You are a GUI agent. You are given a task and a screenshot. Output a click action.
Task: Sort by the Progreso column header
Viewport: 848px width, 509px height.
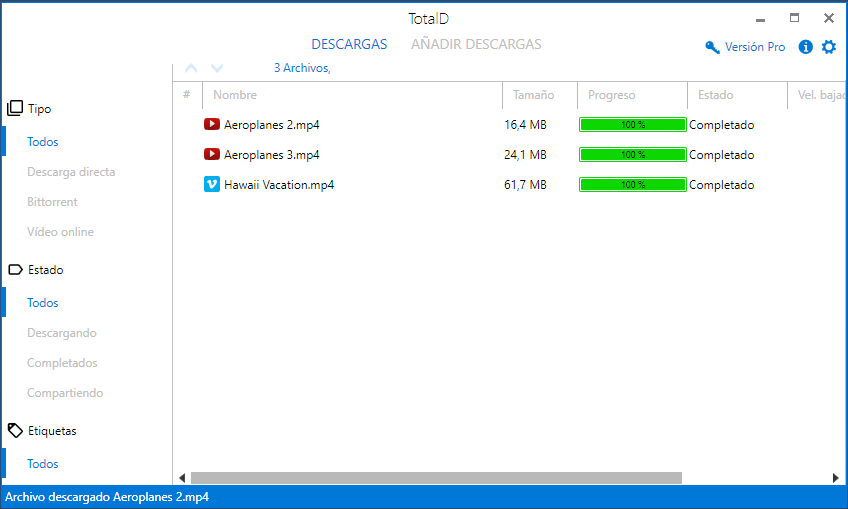(x=632, y=95)
